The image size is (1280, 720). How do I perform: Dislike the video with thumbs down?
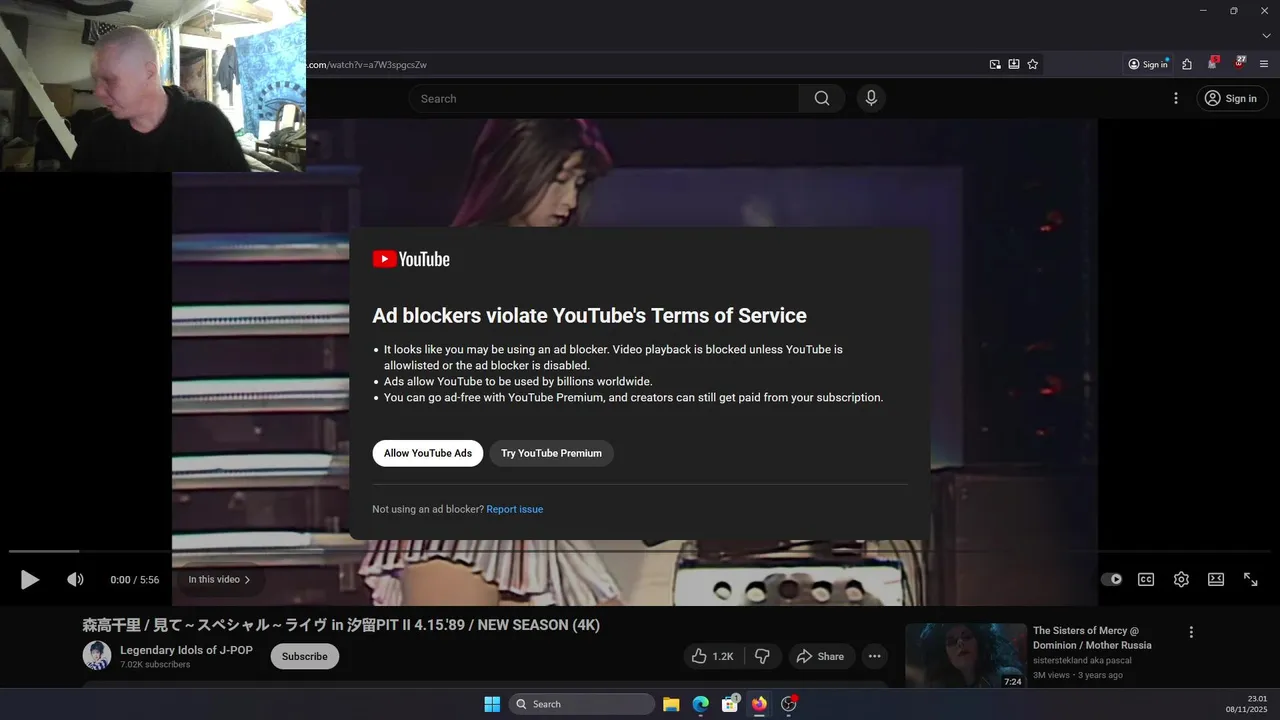pyautogui.click(x=762, y=656)
